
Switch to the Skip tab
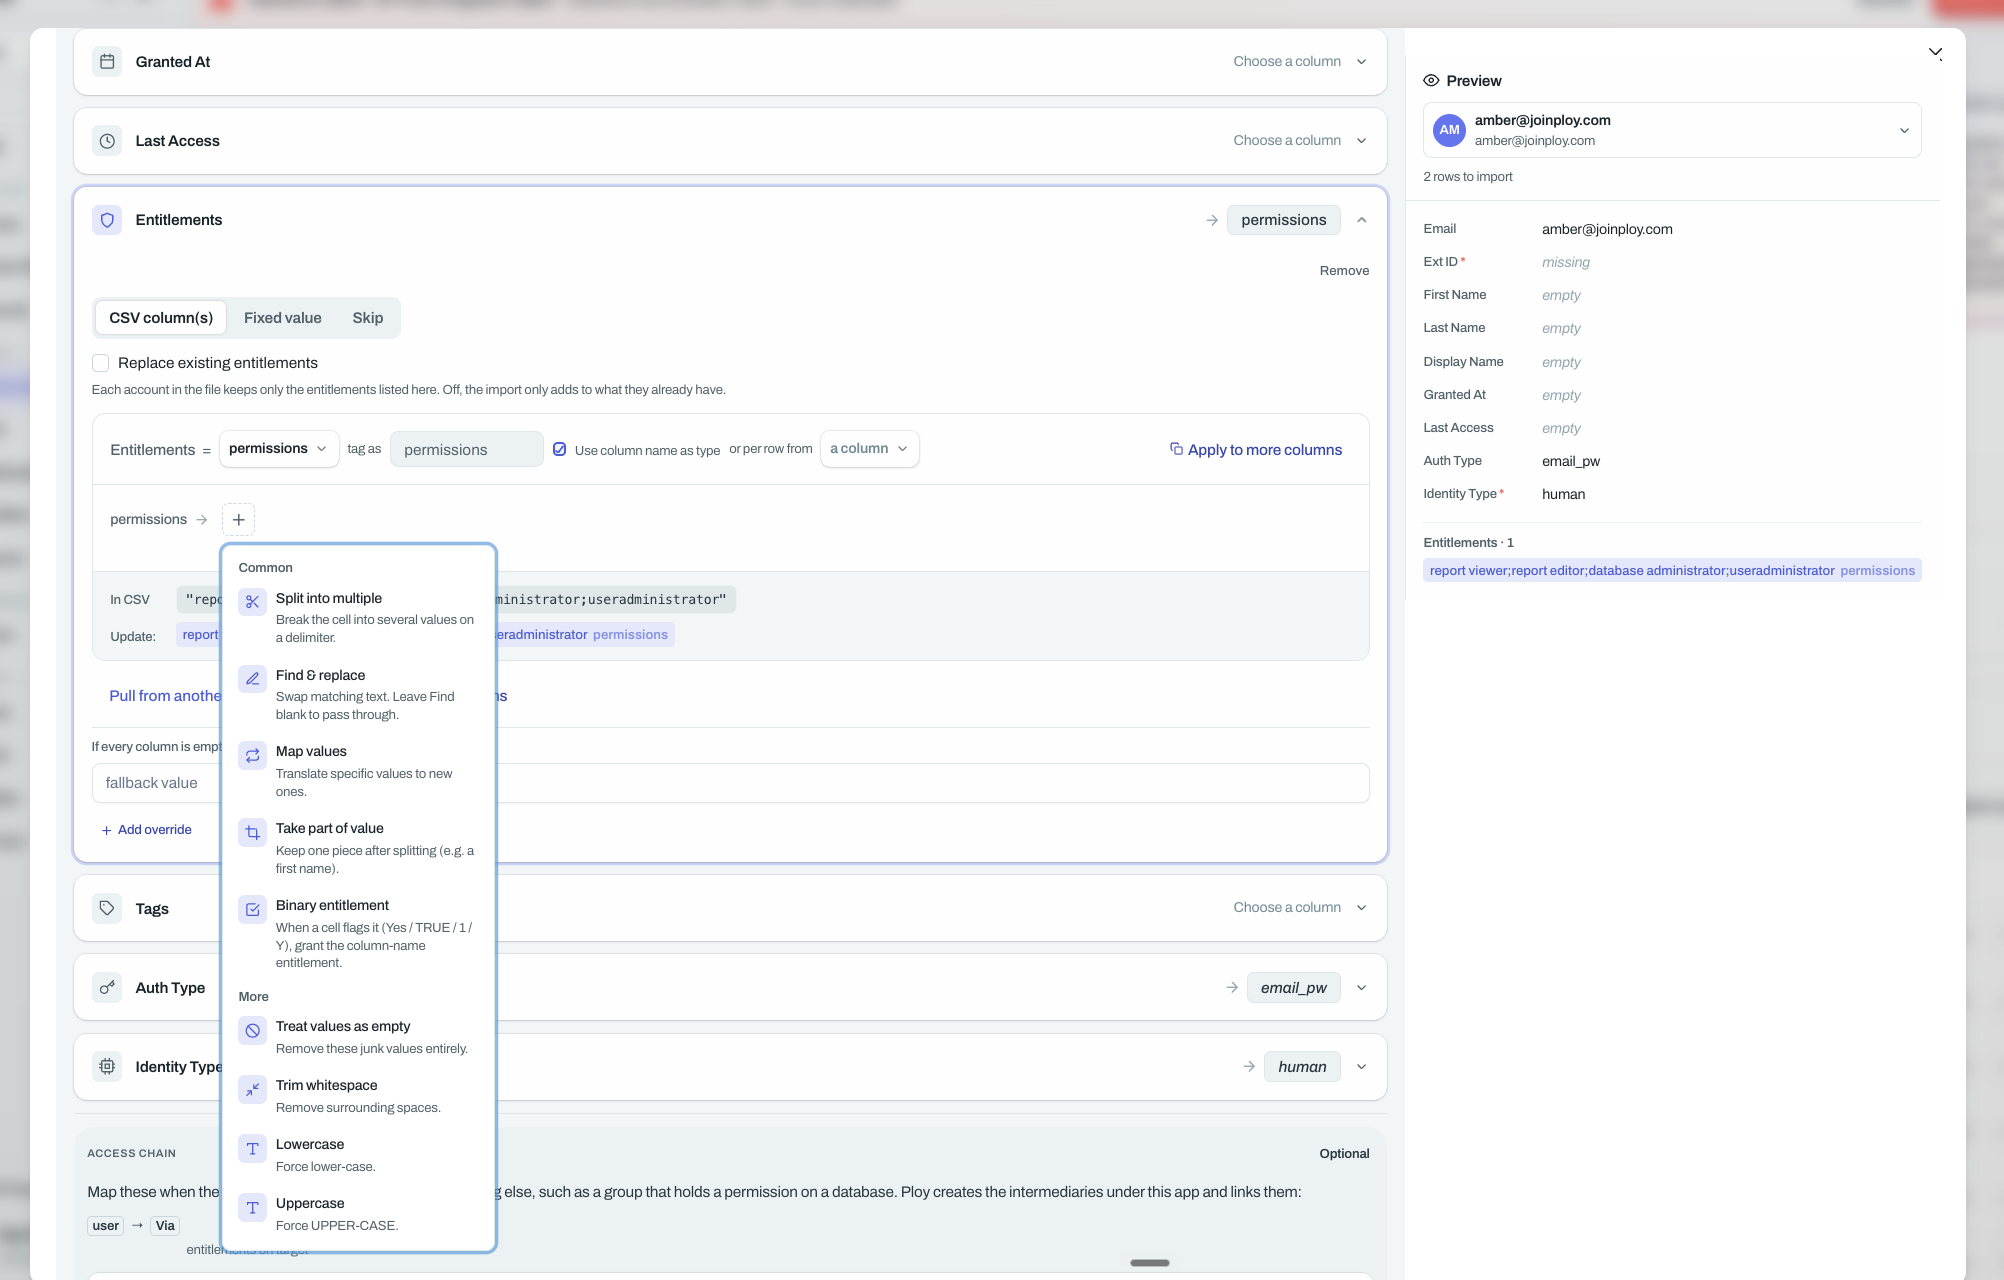pyautogui.click(x=367, y=318)
